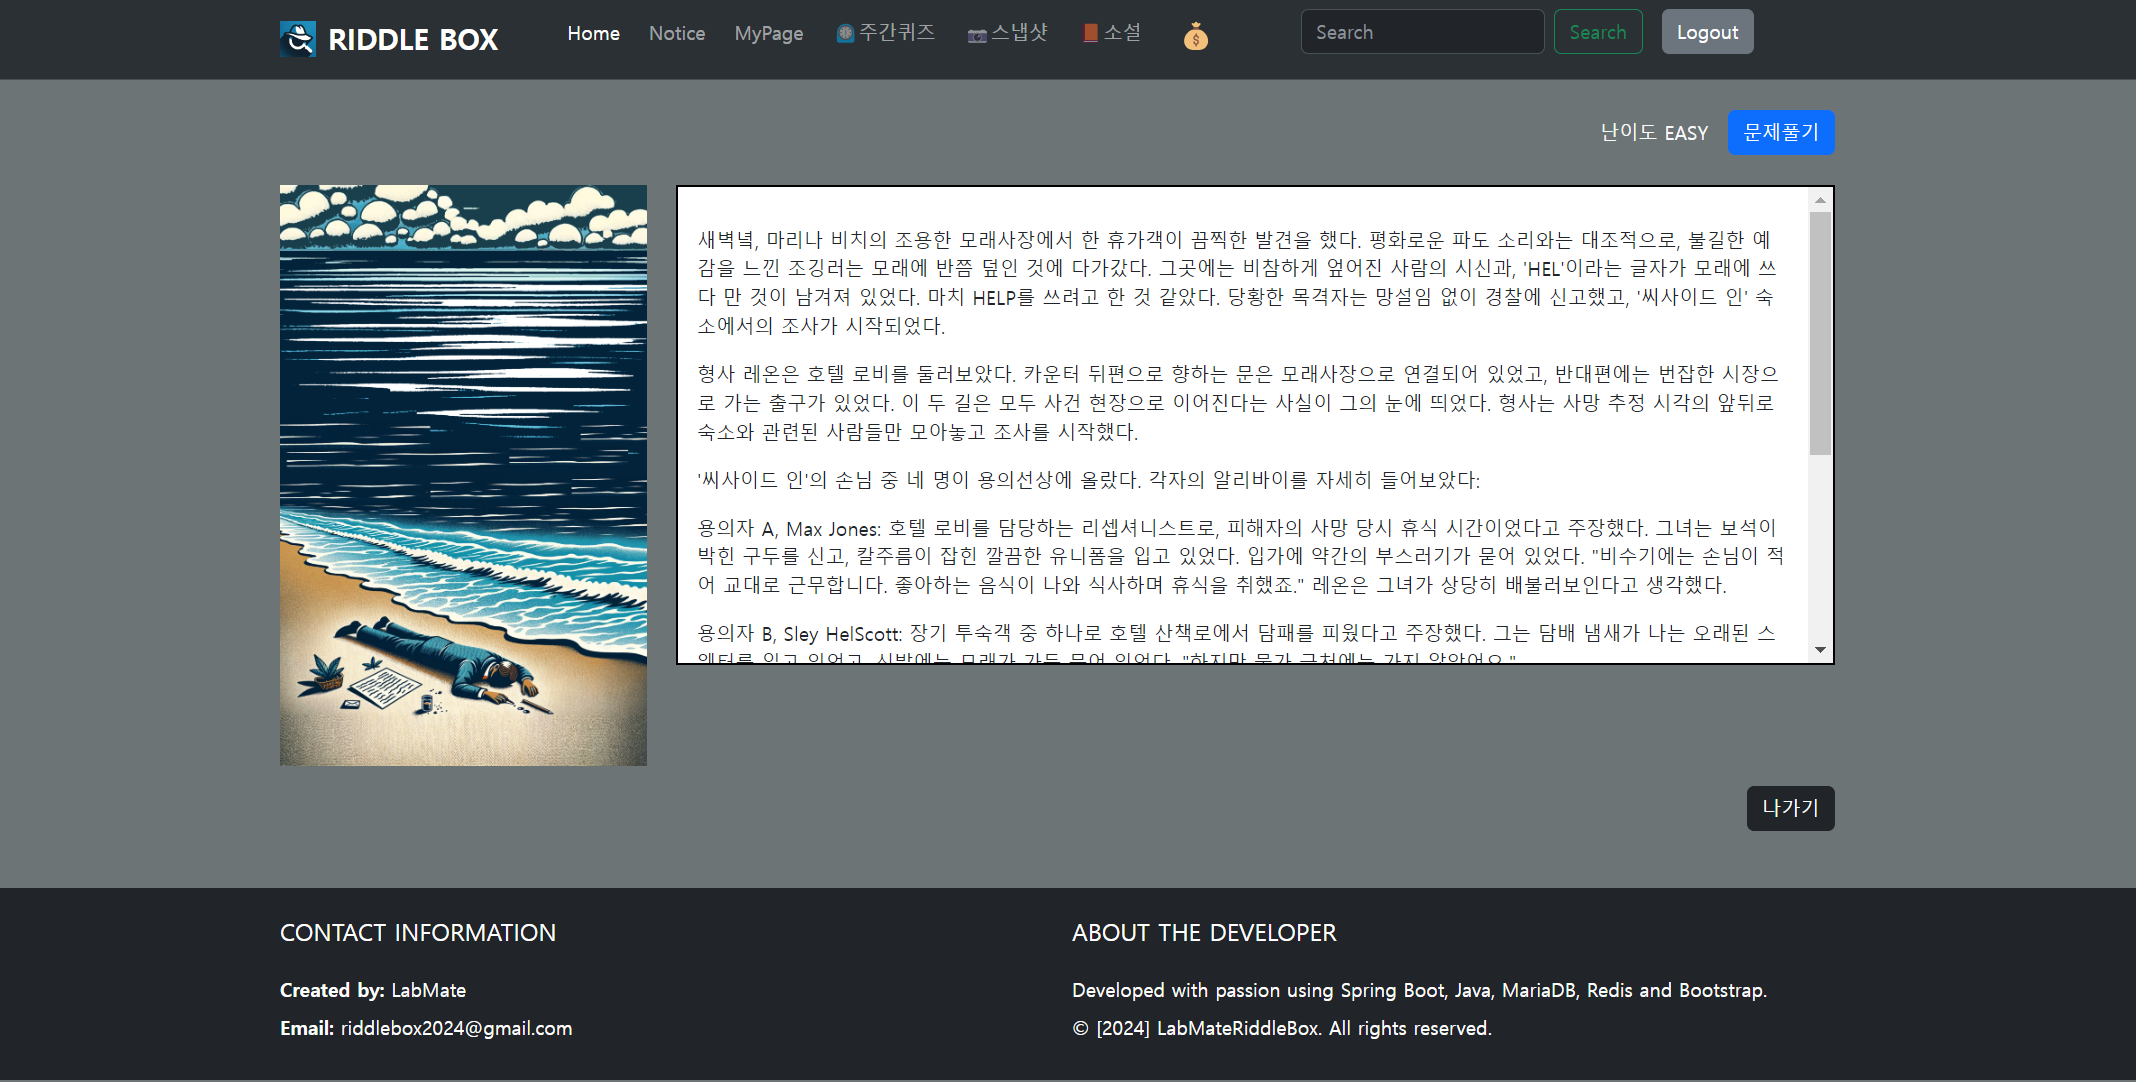Open the 소설 book icon link
Viewport: 2136px width, 1082px height.
(x=1090, y=34)
